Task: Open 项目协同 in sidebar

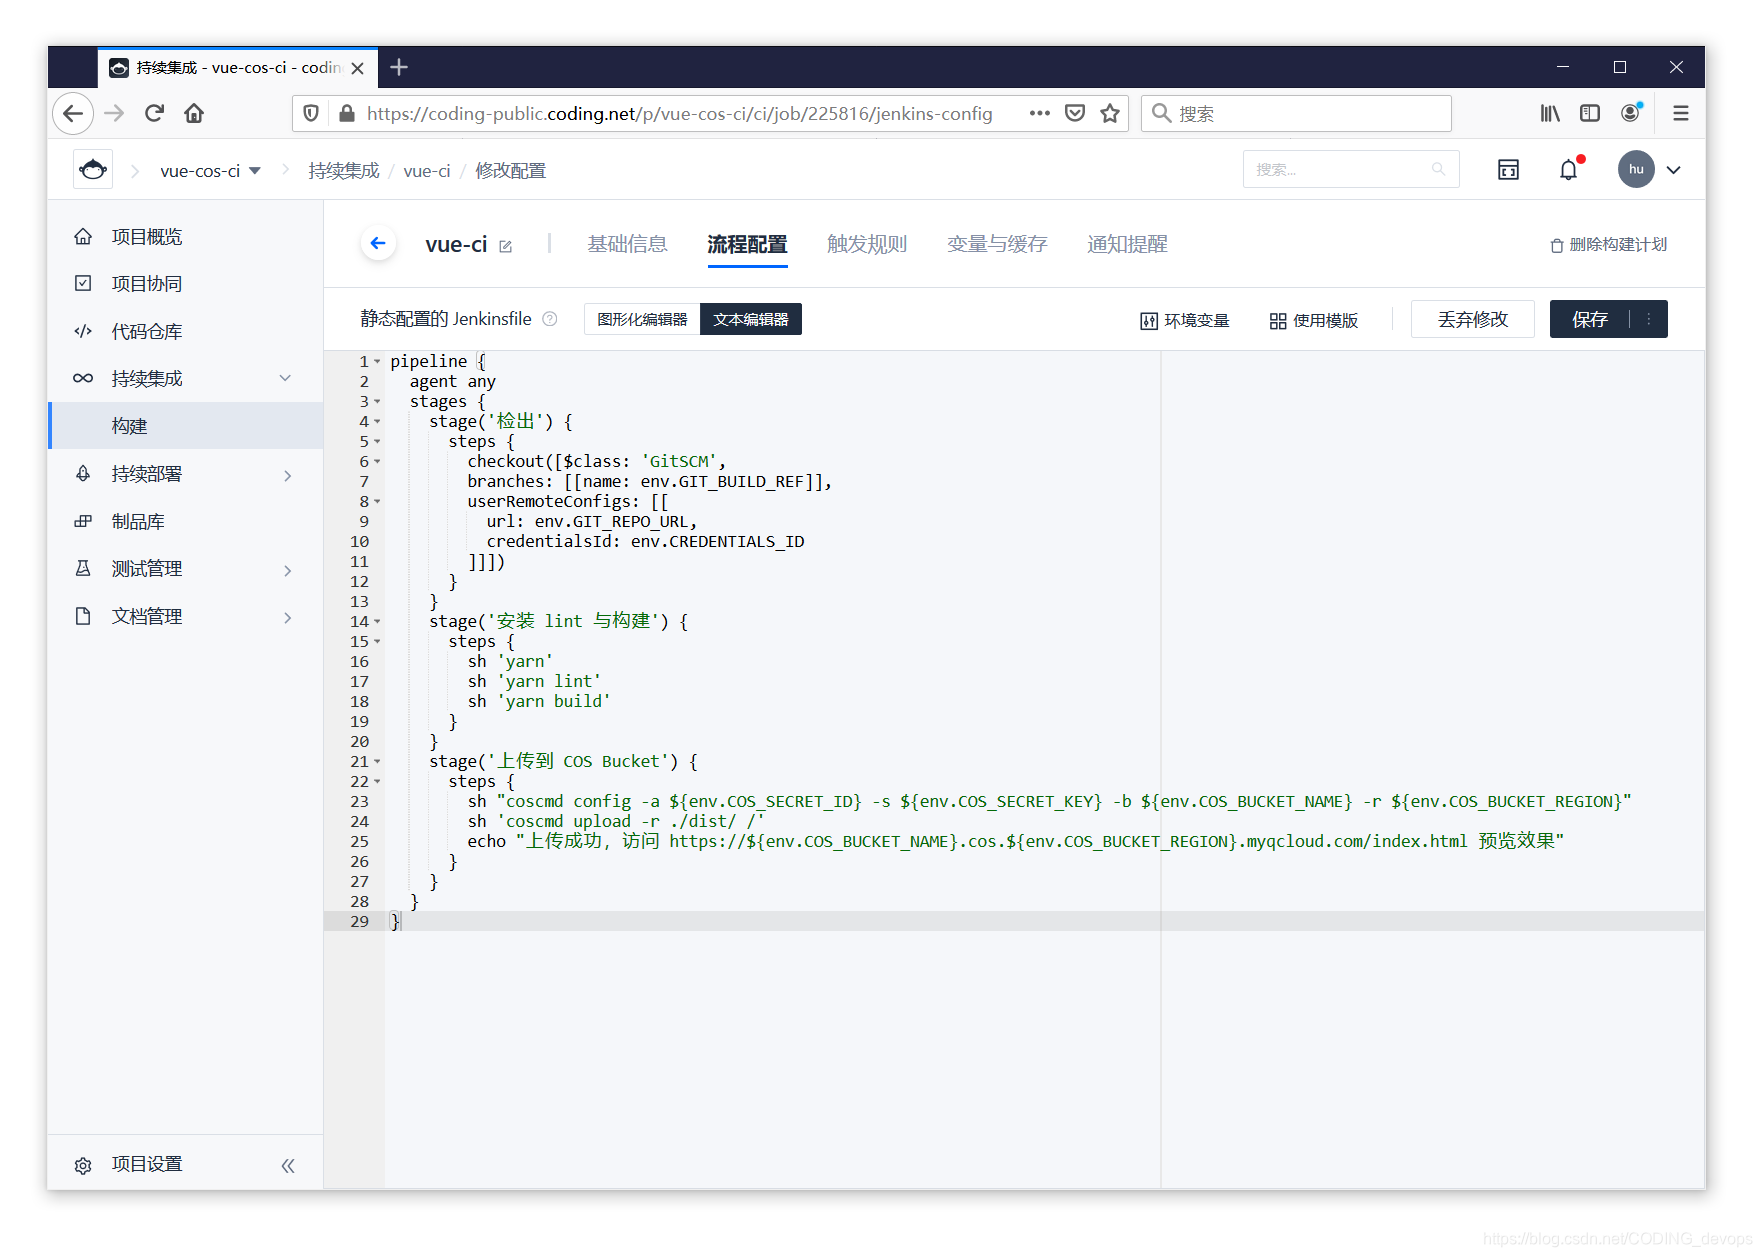Action: click(x=185, y=284)
